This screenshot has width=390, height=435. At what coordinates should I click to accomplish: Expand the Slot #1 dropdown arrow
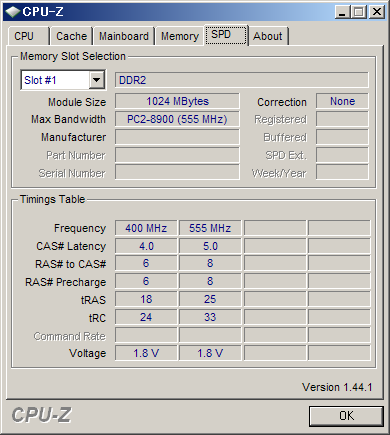click(x=97, y=80)
